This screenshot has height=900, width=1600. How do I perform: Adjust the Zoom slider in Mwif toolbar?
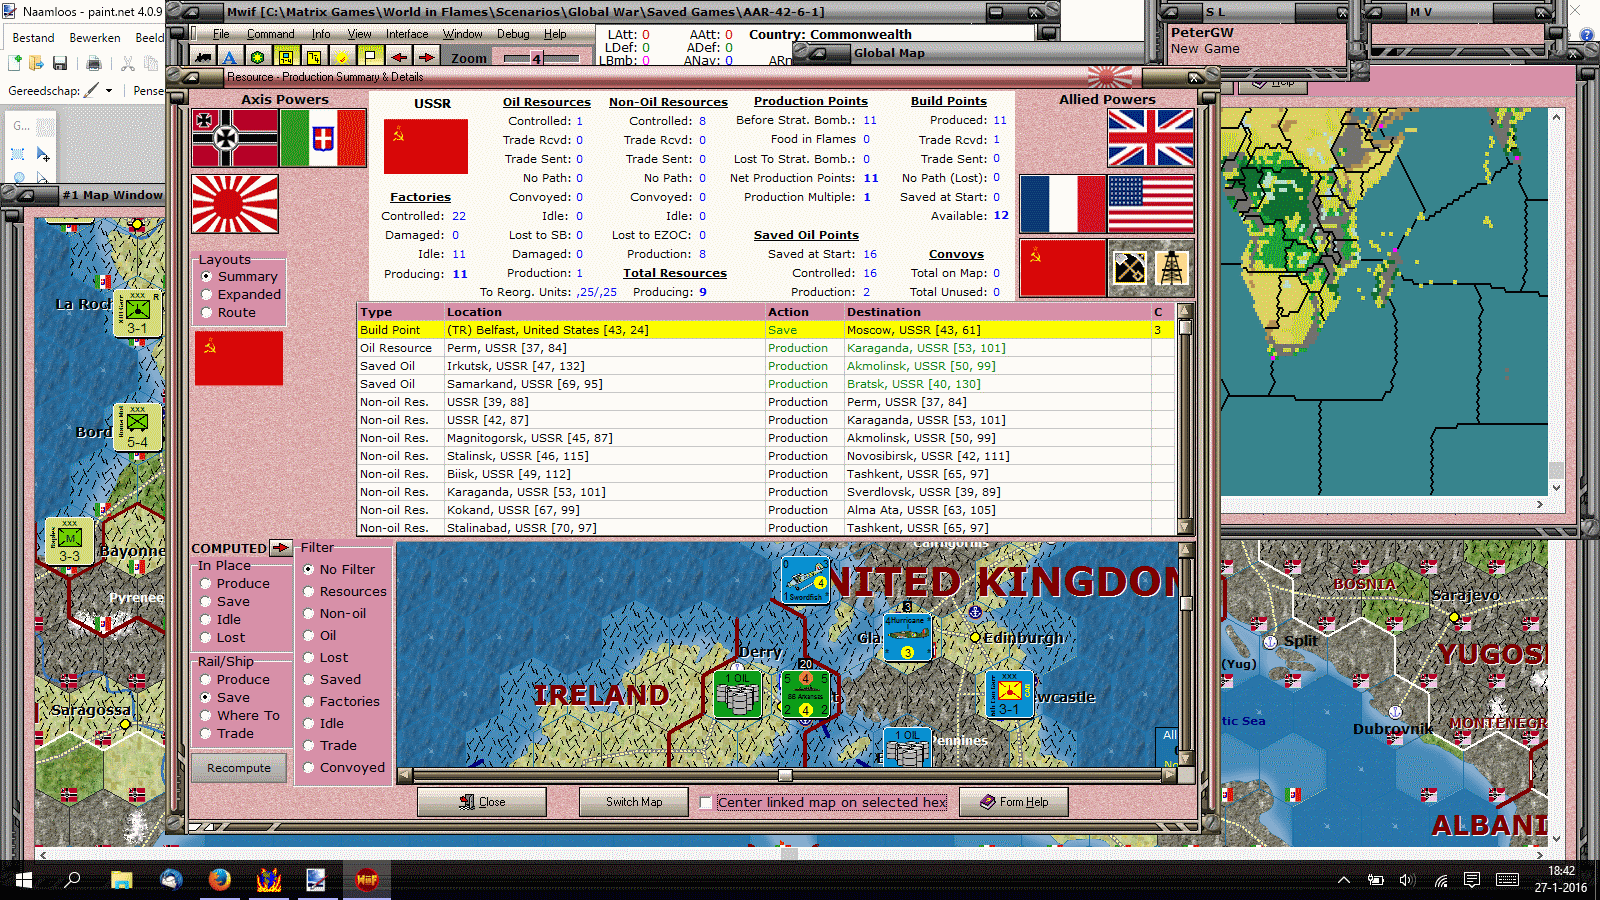pyautogui.click(x=540, y=58)
